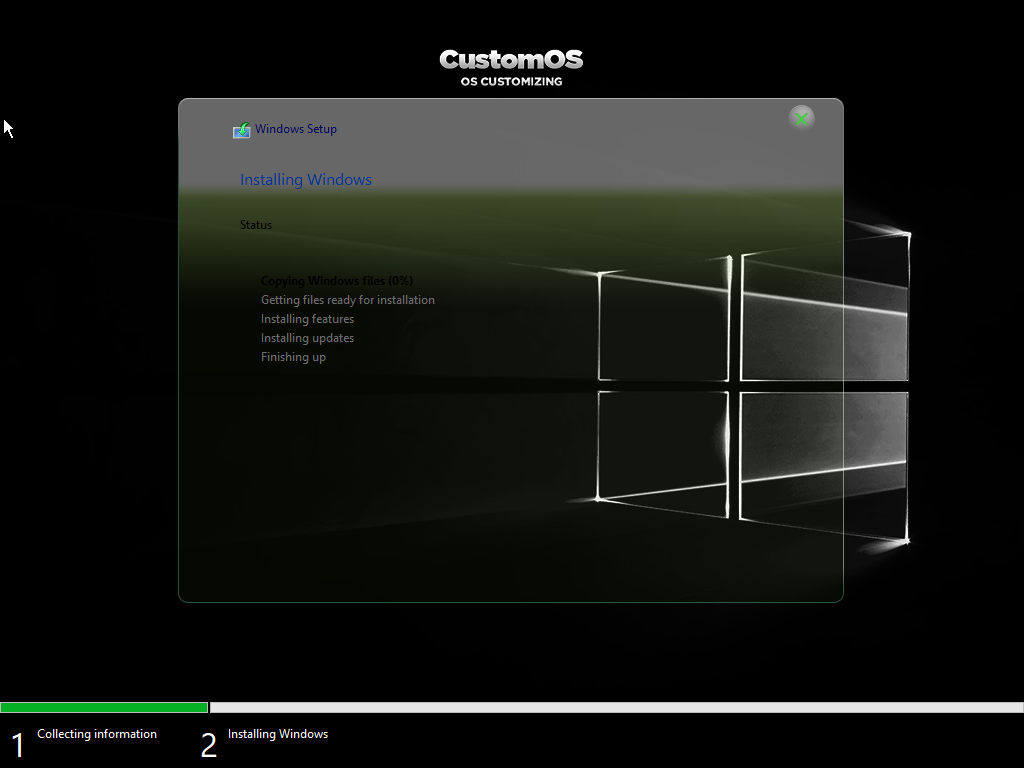Click the Windows Setup title text

tap(296, 129)
